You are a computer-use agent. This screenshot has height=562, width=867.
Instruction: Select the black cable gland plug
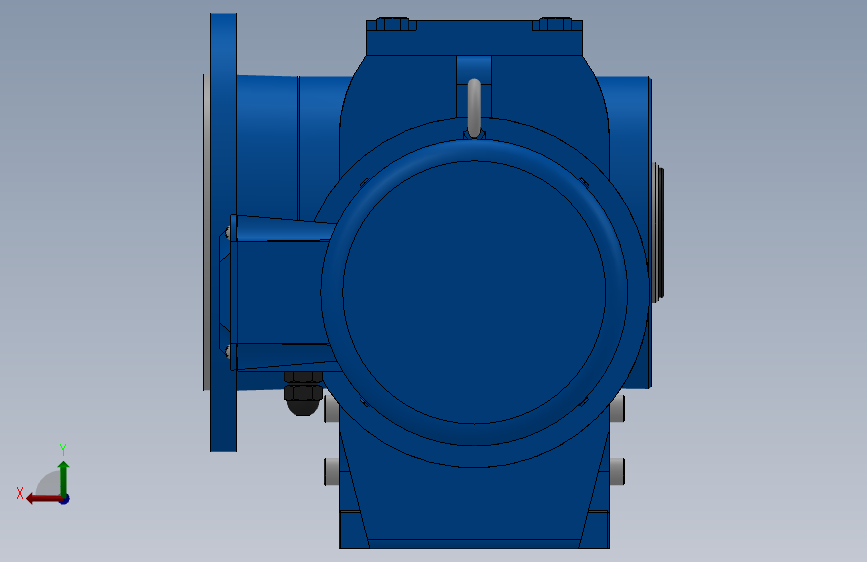pos(302,393)
